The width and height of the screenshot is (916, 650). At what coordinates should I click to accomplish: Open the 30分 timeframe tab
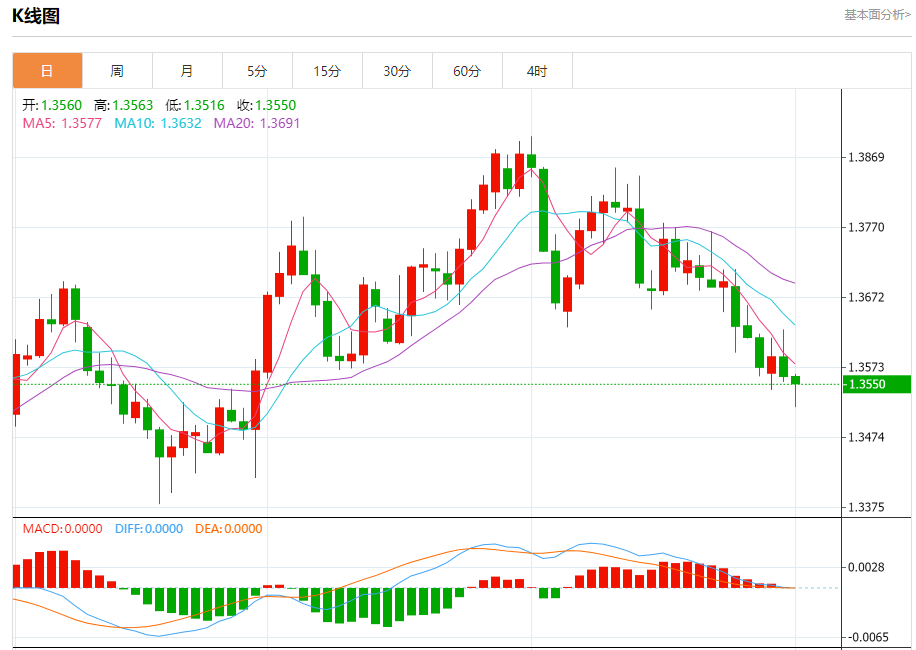point(398,71)
